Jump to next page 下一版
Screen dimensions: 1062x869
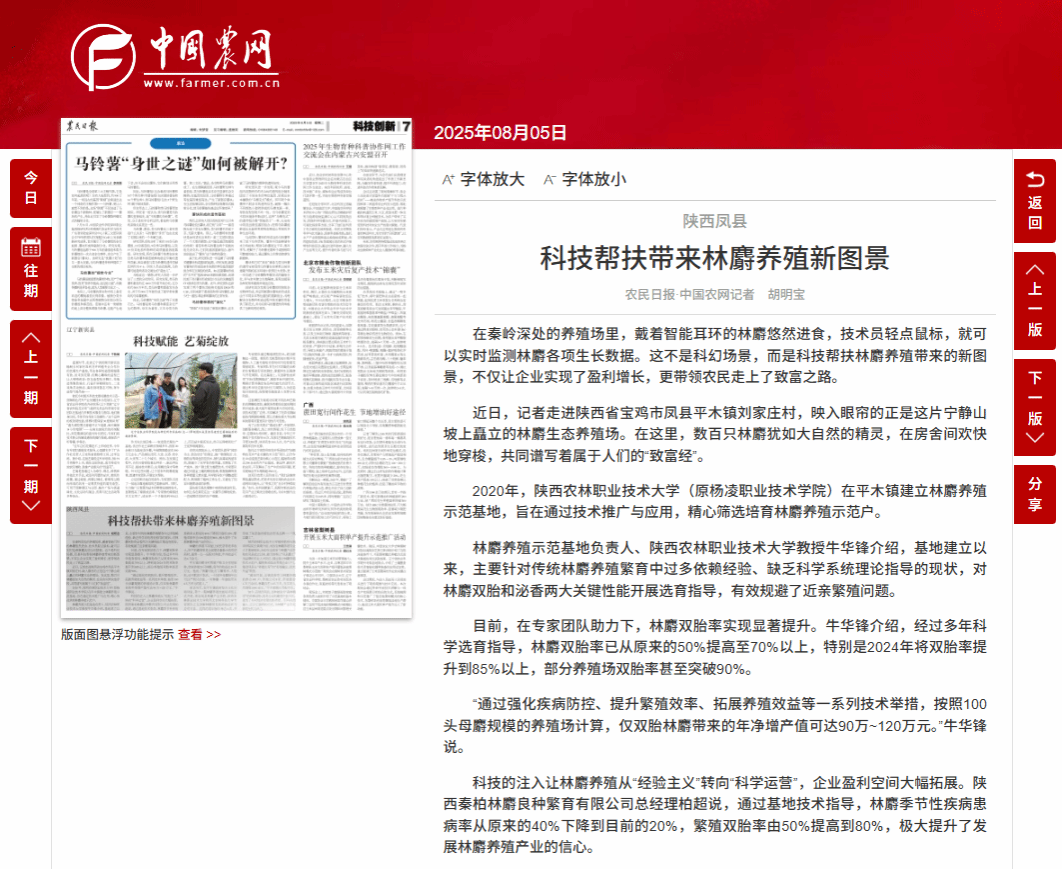click(1034, 406)
